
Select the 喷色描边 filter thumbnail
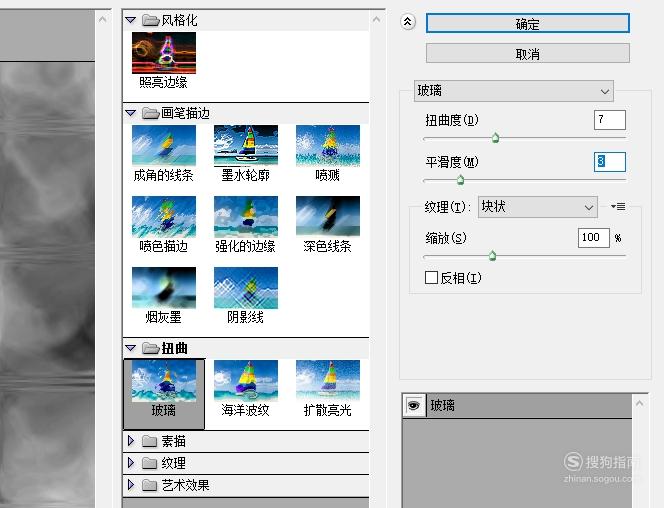[x=163, y=216]
